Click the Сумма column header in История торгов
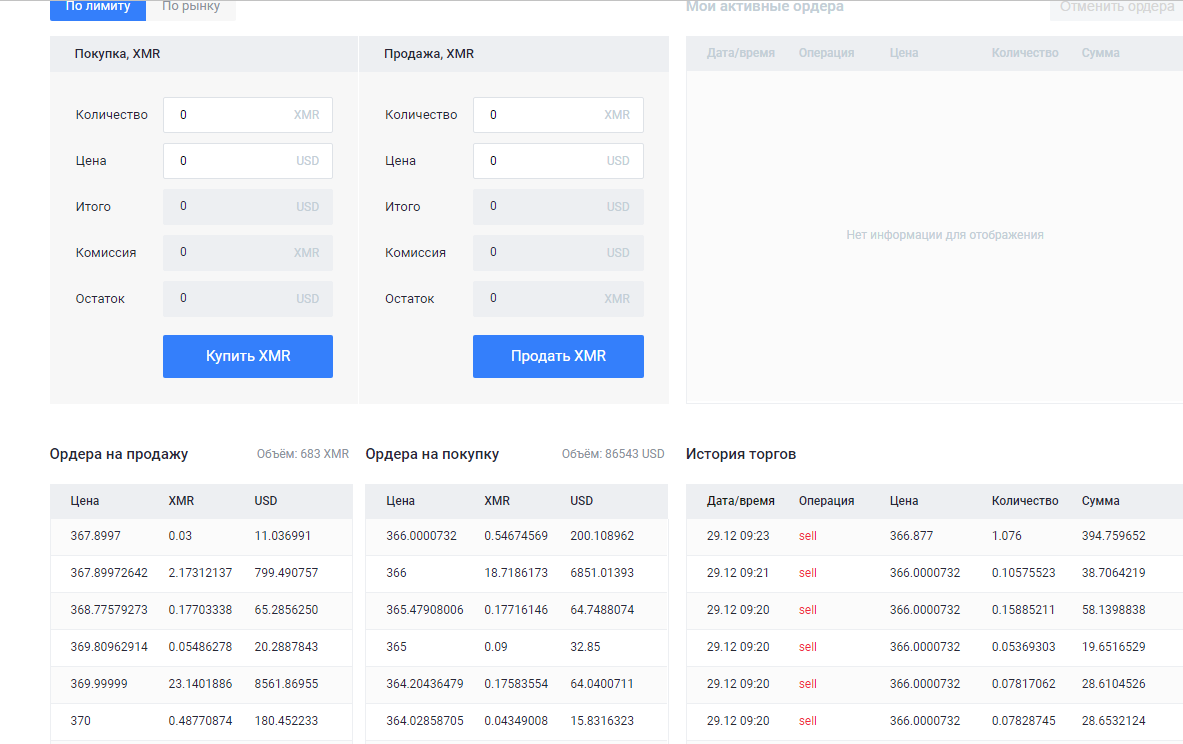The image size is (1183, 744). [x=1100, y=501]
